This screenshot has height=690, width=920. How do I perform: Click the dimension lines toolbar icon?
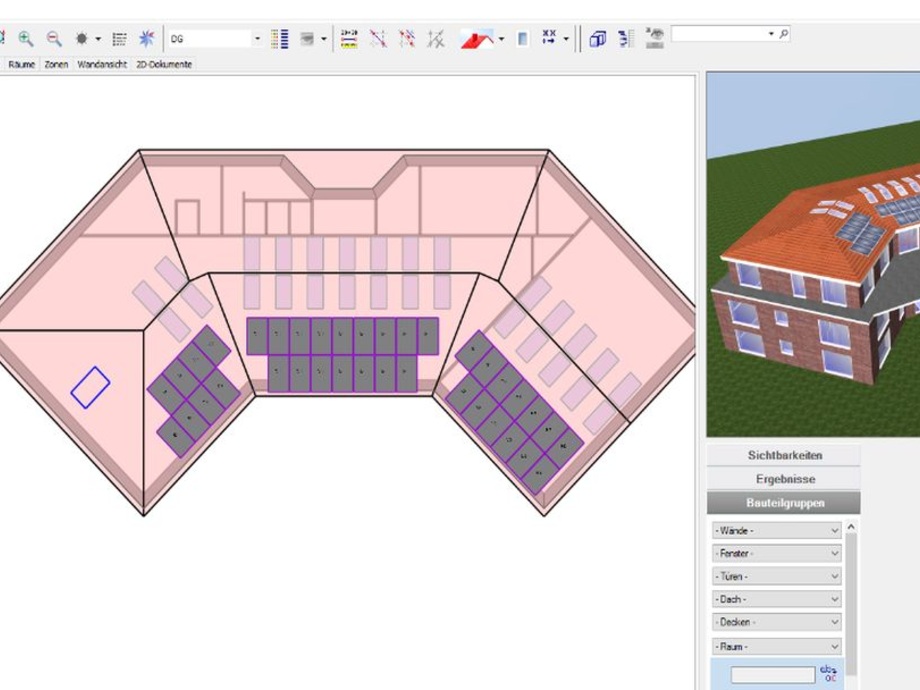point(349,39)
